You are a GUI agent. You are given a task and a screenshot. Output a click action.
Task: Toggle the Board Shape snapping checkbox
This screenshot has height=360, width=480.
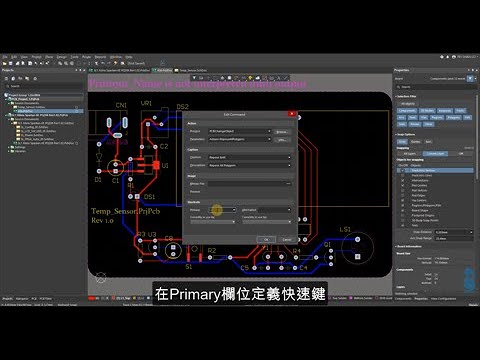click(403, 210)
